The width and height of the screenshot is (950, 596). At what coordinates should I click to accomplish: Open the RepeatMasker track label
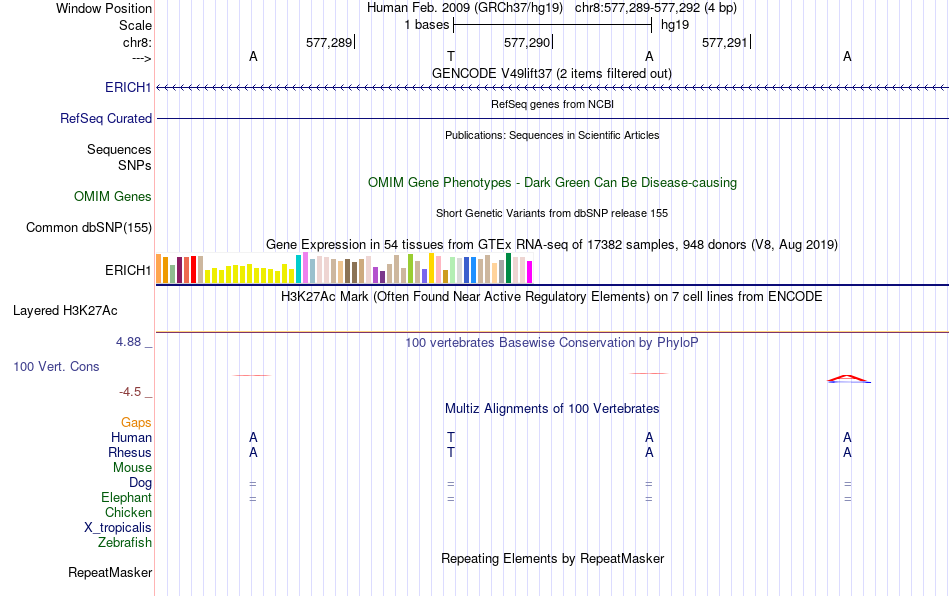coord(110,572)
